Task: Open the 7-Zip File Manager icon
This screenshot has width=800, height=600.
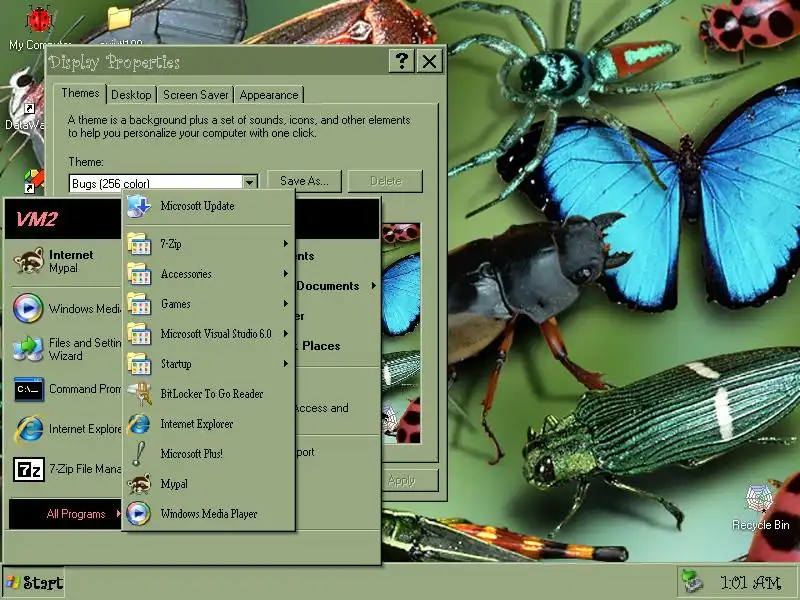Action: [x=29, y=469]
